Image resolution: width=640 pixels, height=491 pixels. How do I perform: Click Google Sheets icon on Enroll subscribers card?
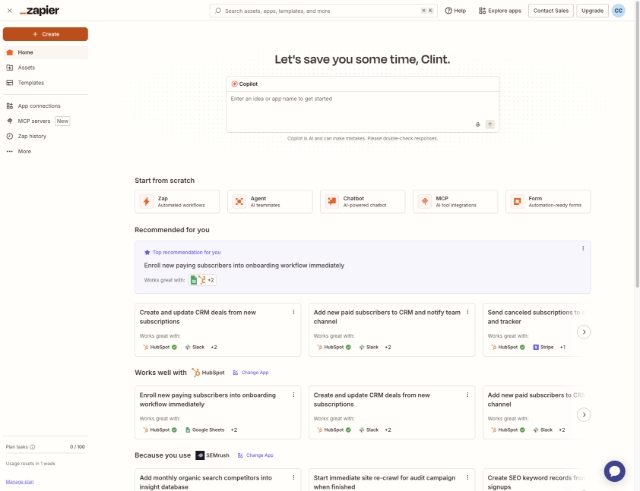point(187,430)
